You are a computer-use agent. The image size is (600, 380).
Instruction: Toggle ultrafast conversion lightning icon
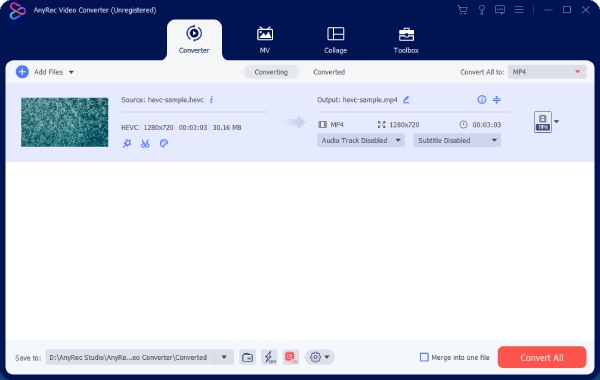coord(269,357)
